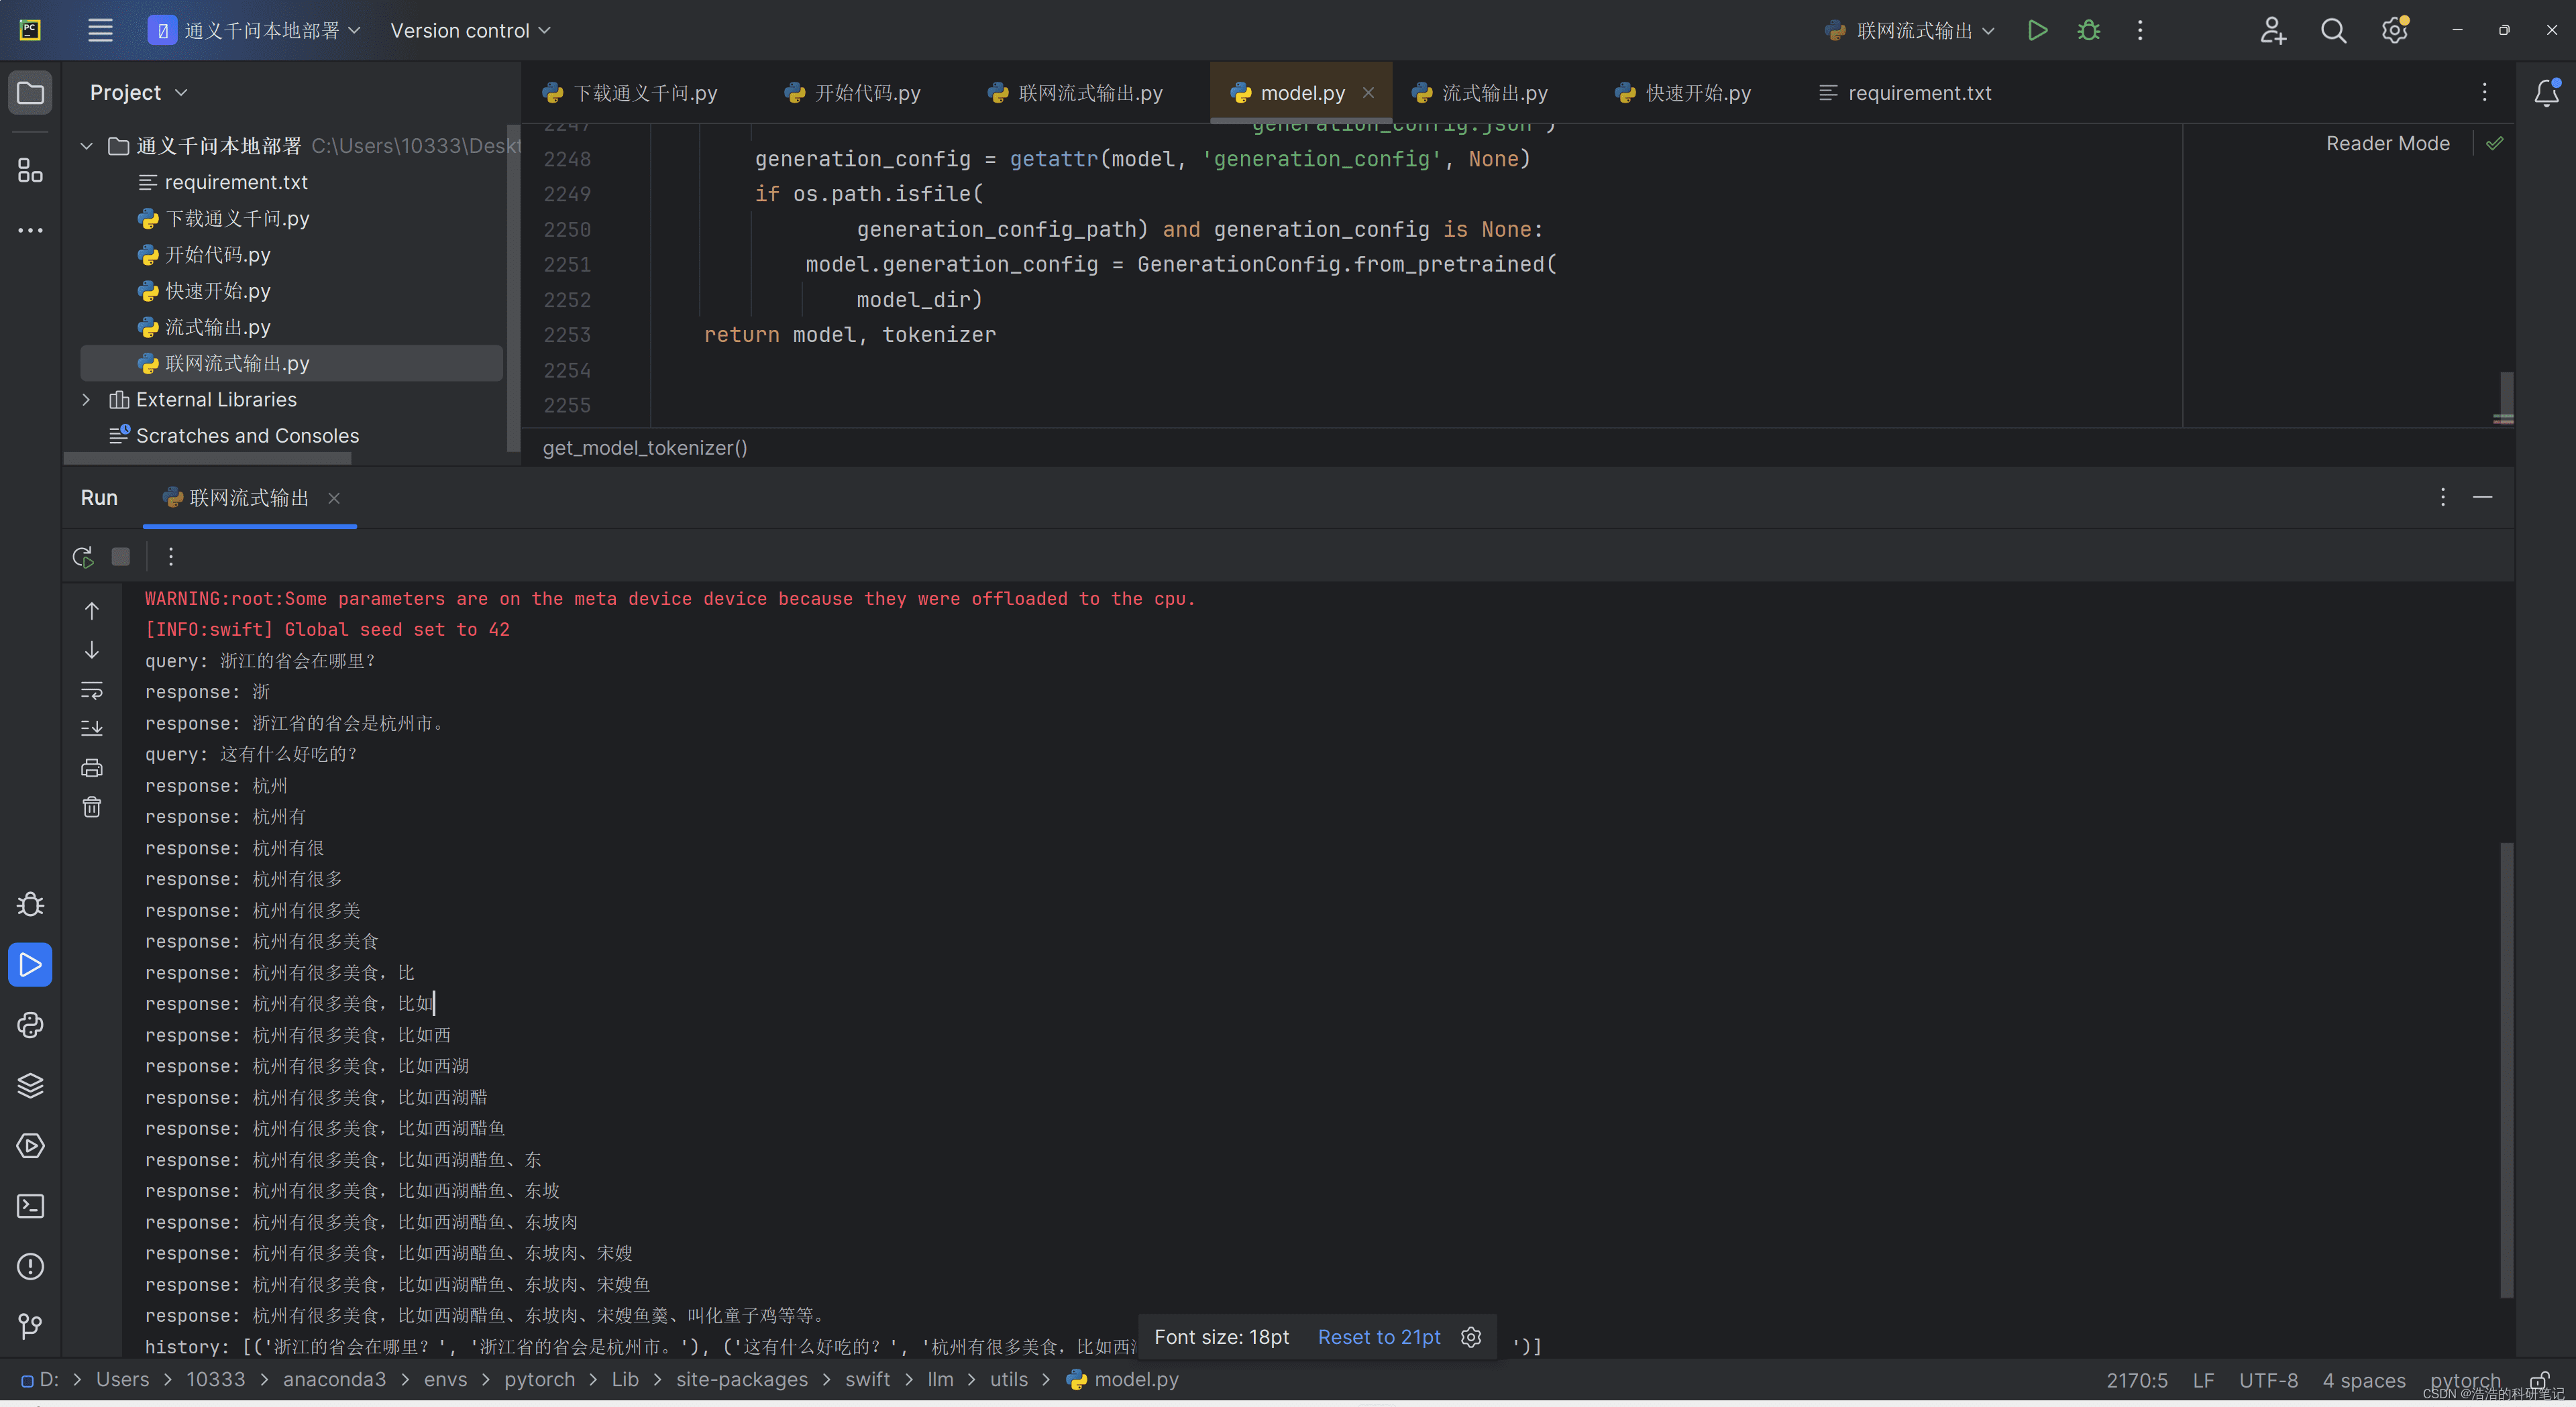Image resolution: width=2576 pixels, height=1407 pixels.
Task: Close the 联网流式输出 run tab
Action: point(334,498)
